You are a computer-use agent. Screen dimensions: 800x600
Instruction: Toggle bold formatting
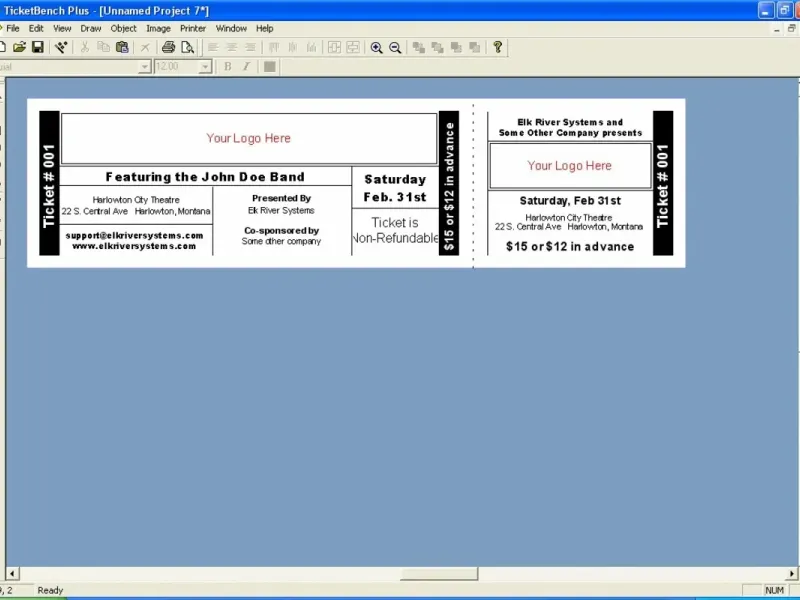pos(228,66)
